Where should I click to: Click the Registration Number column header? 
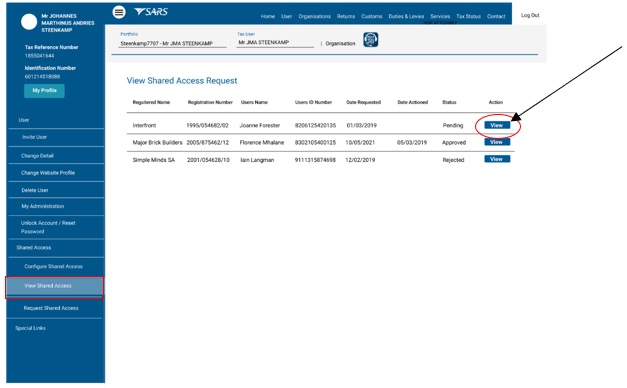210,102
